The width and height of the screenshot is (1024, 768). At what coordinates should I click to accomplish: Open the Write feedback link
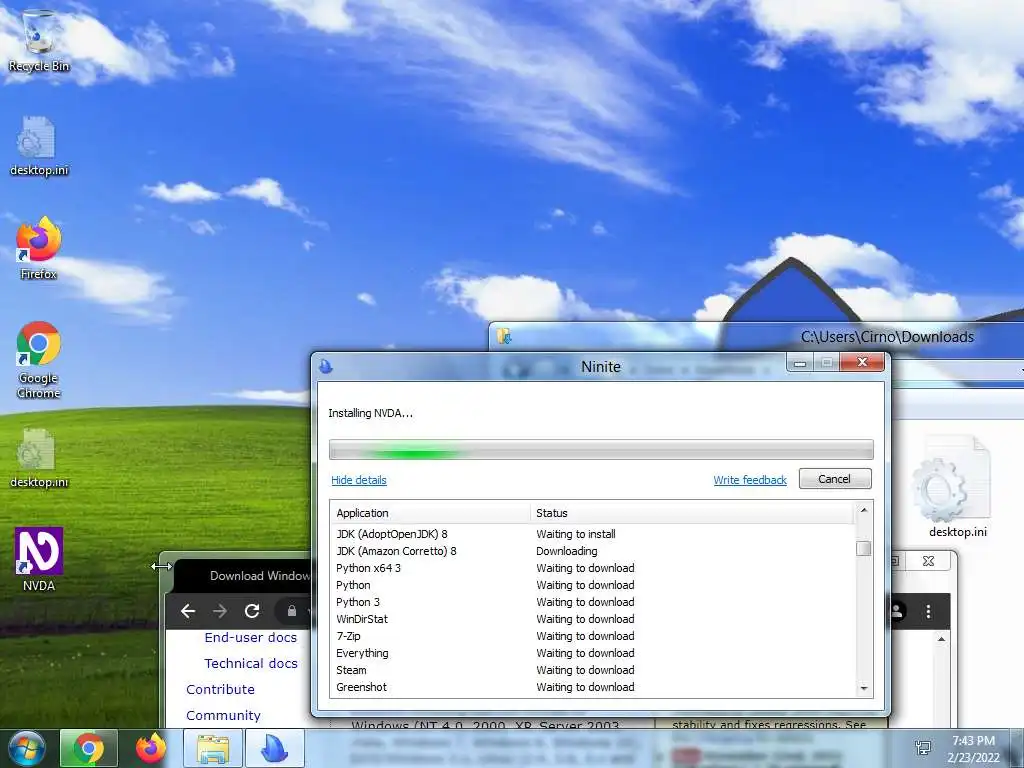(750, 480)
